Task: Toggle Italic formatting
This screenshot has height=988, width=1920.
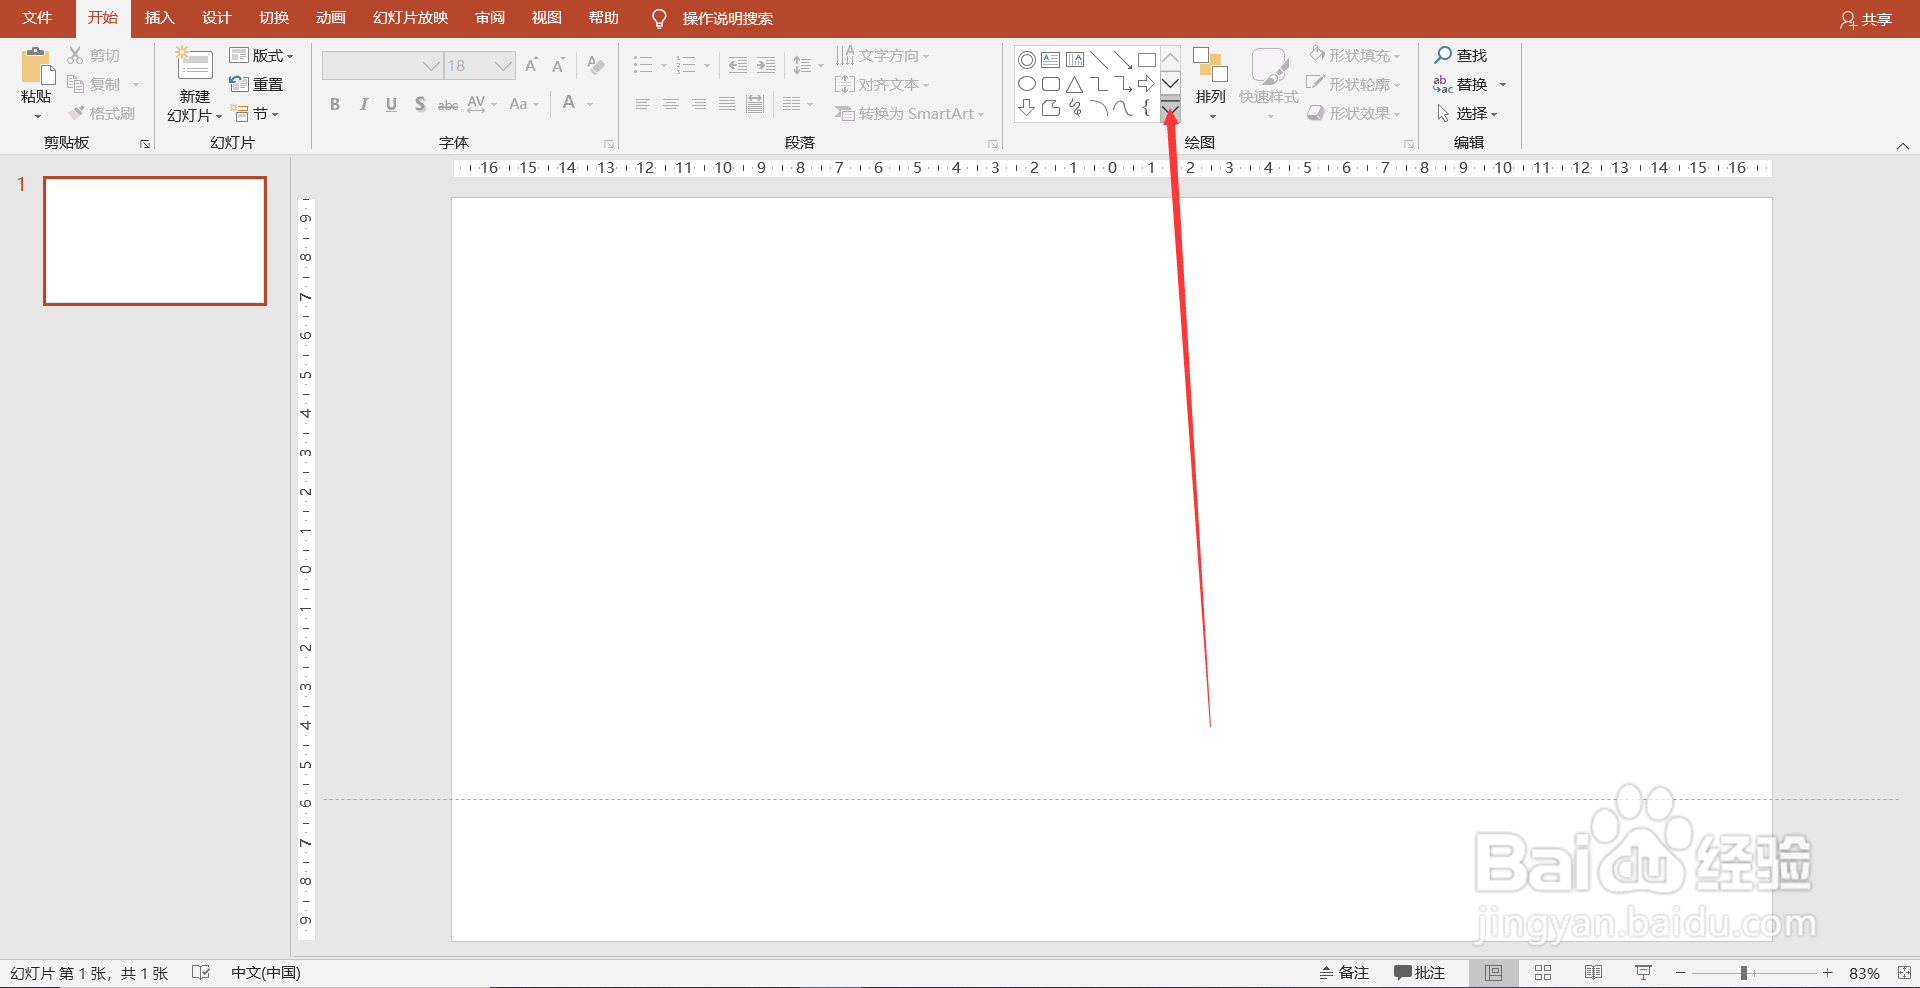Action: coord(363,104)
